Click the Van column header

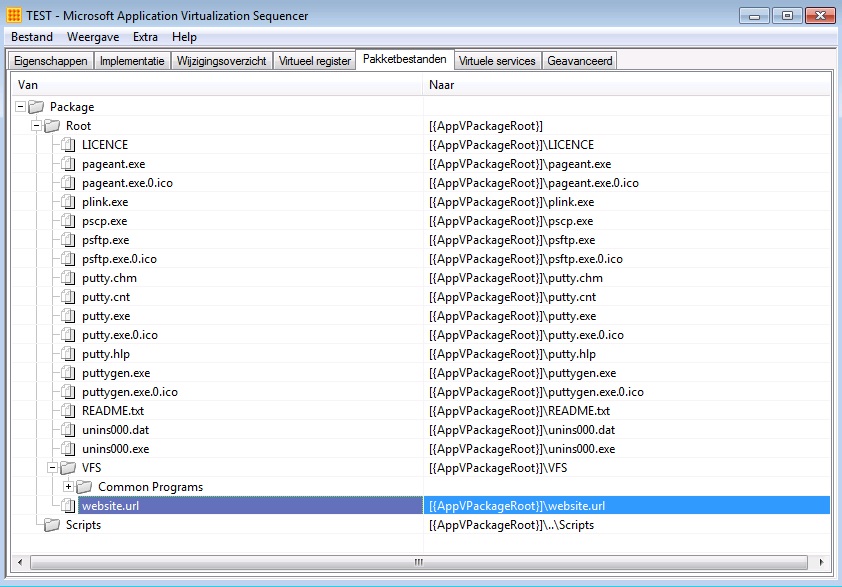28,85
